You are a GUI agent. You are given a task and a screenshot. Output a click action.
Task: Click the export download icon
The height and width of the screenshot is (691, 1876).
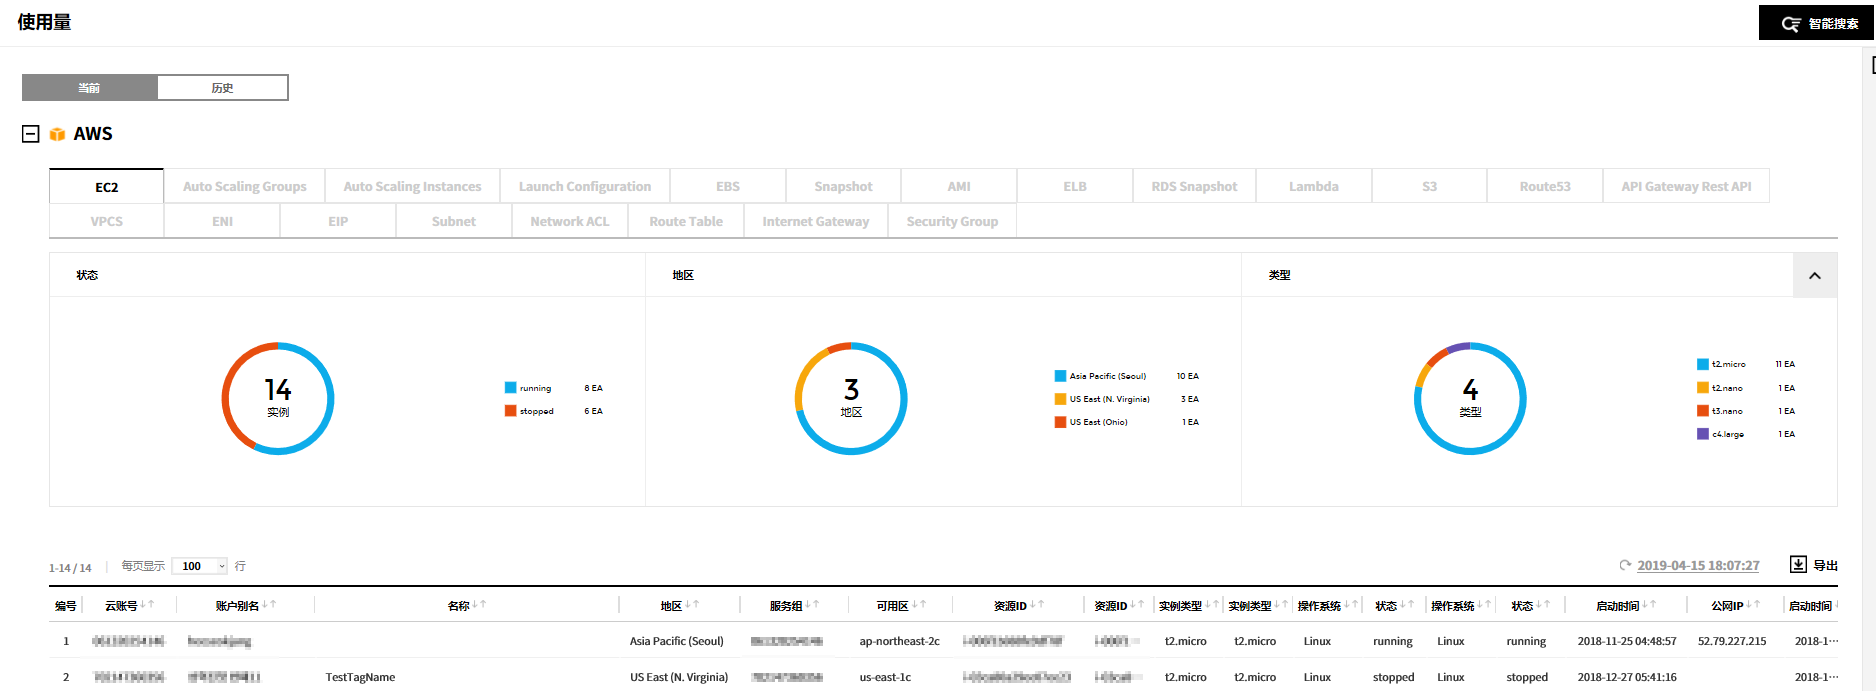click(x=1798, y=564)
